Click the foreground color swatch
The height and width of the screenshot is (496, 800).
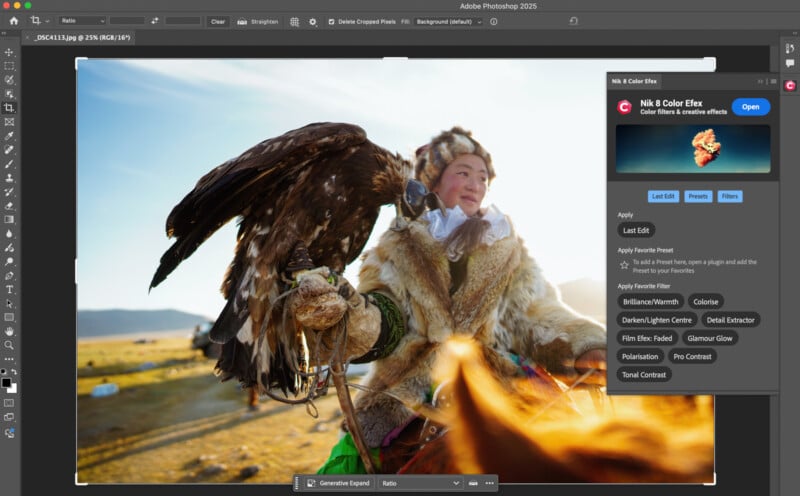[6, 381]
